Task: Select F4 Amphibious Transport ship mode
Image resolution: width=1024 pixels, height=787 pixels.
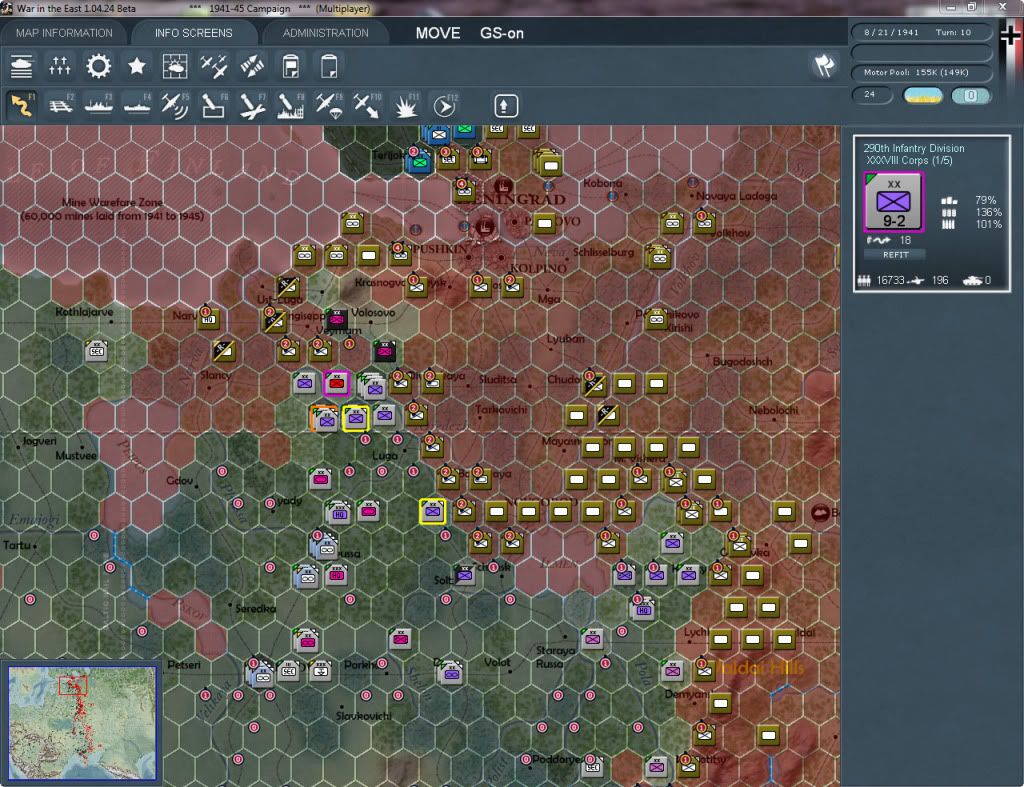Action: coord(137,106)
